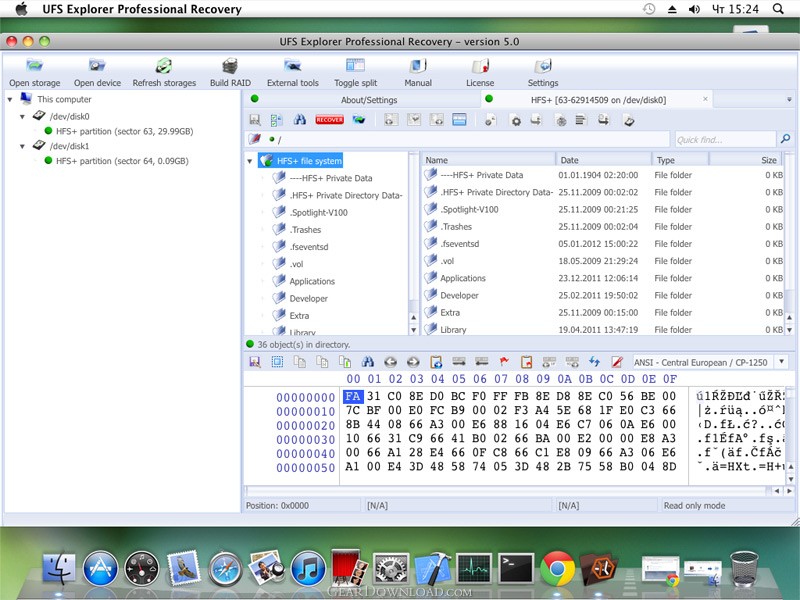Click the forward arrow in hex toolbar

[x=413, y=362]
